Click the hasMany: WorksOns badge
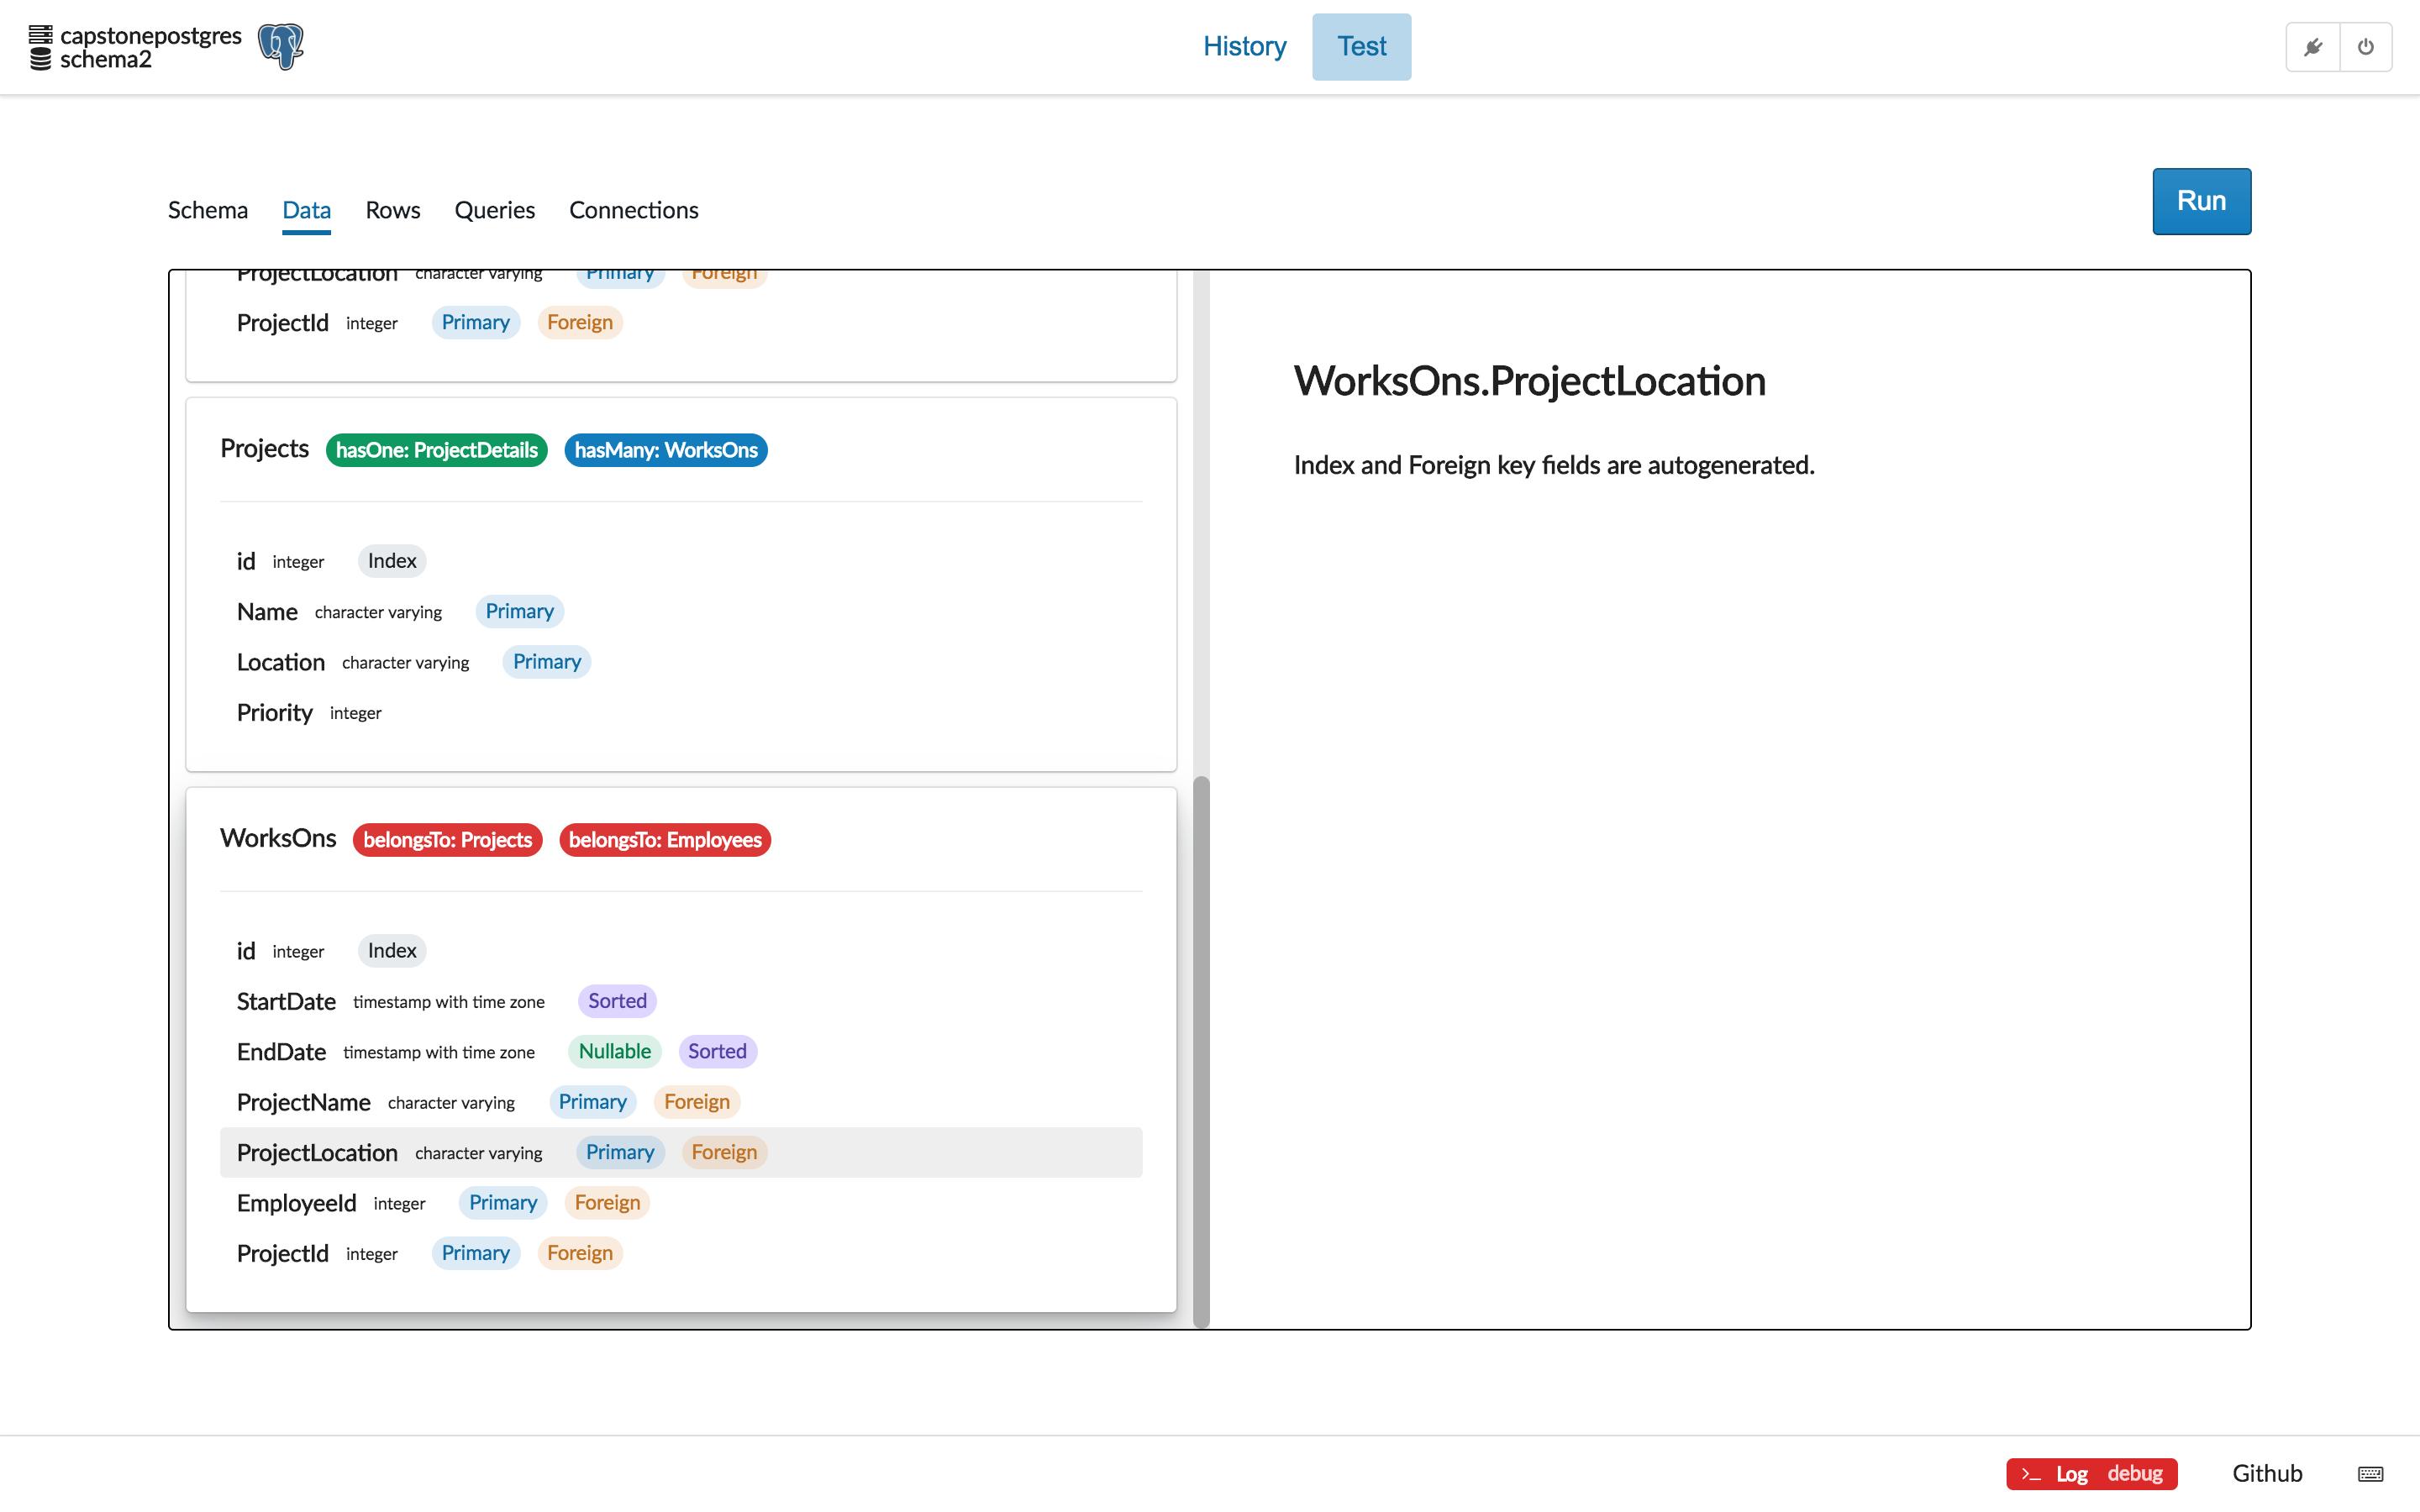The image size is (2420, 1512). pos(665,450)
